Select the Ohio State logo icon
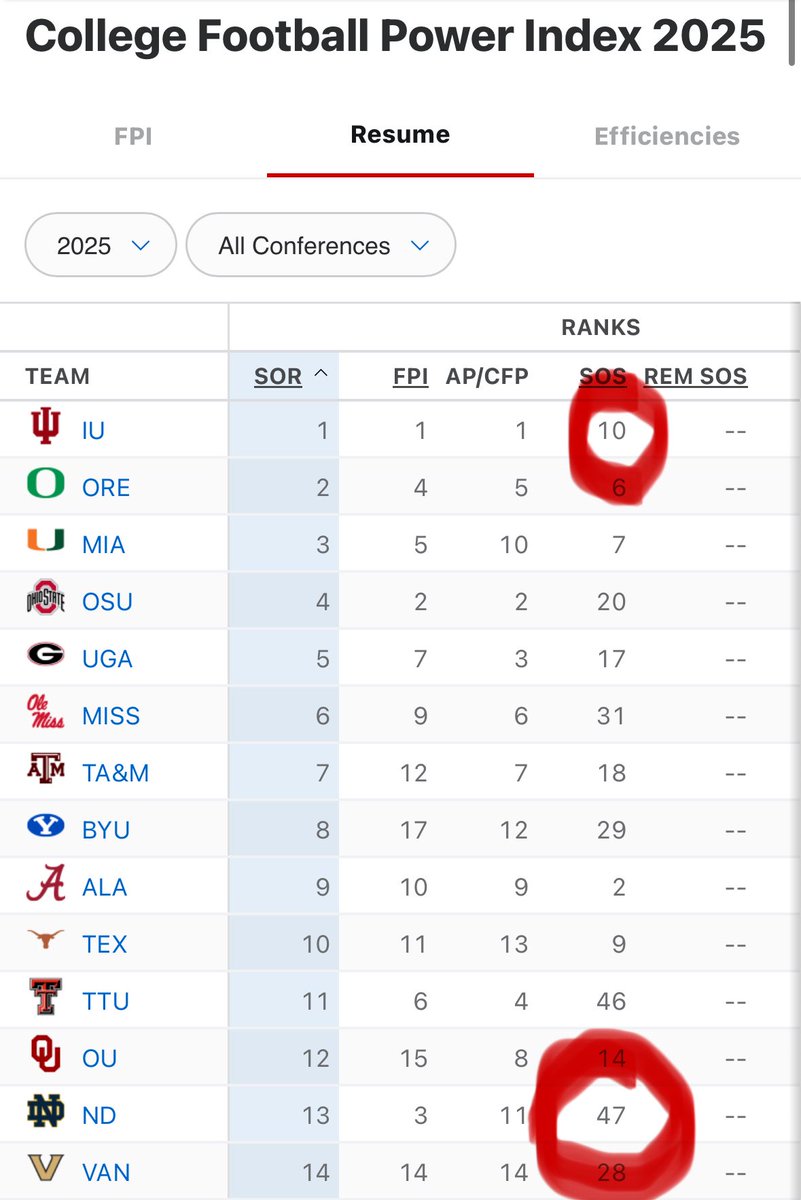801x1200 pixels. (45, 600)
